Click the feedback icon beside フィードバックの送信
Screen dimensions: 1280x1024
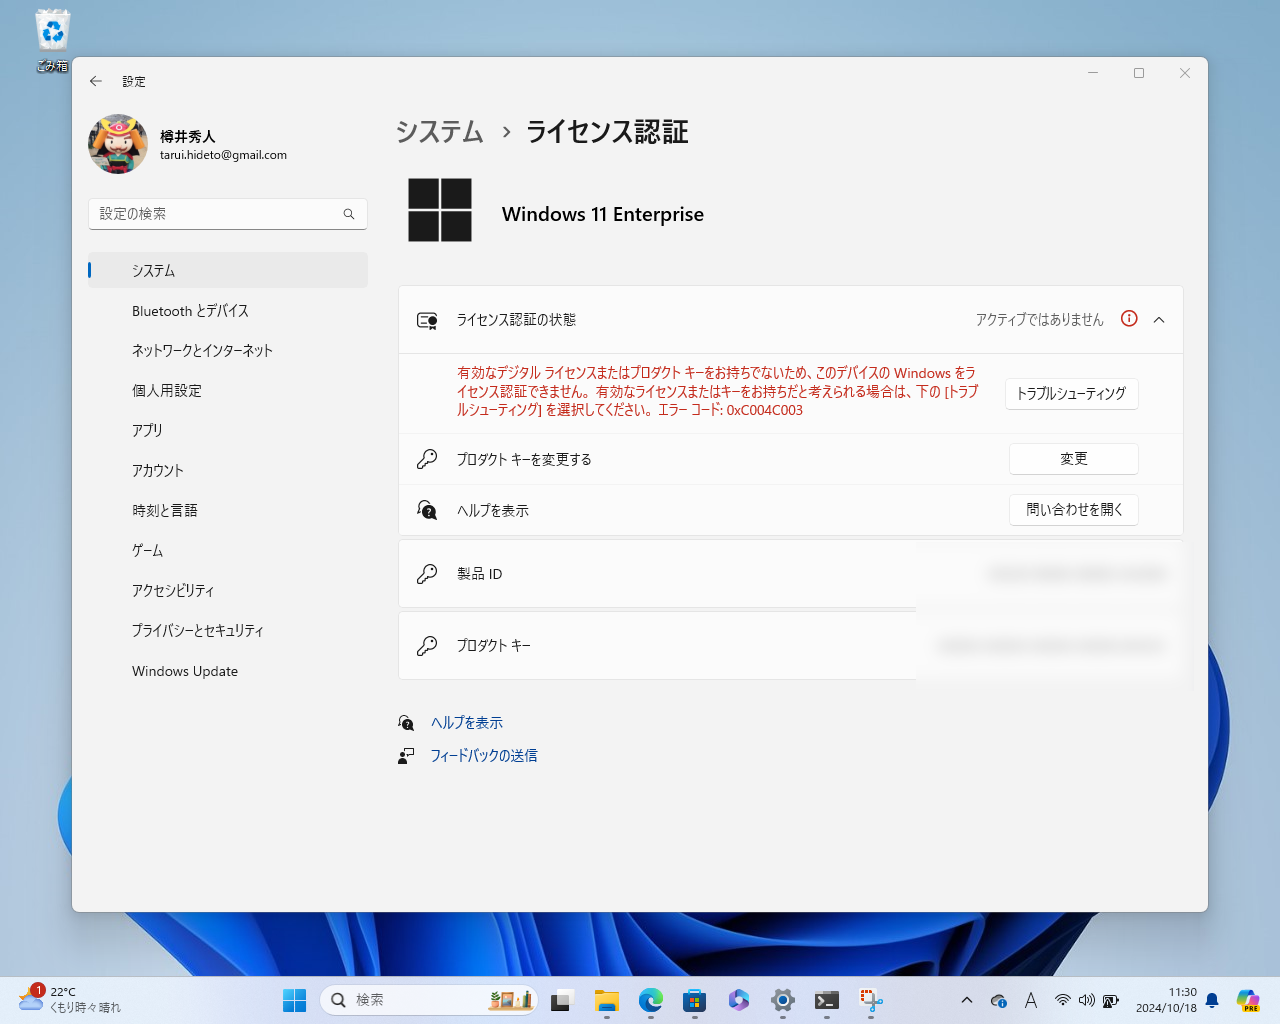pos(405,756)
